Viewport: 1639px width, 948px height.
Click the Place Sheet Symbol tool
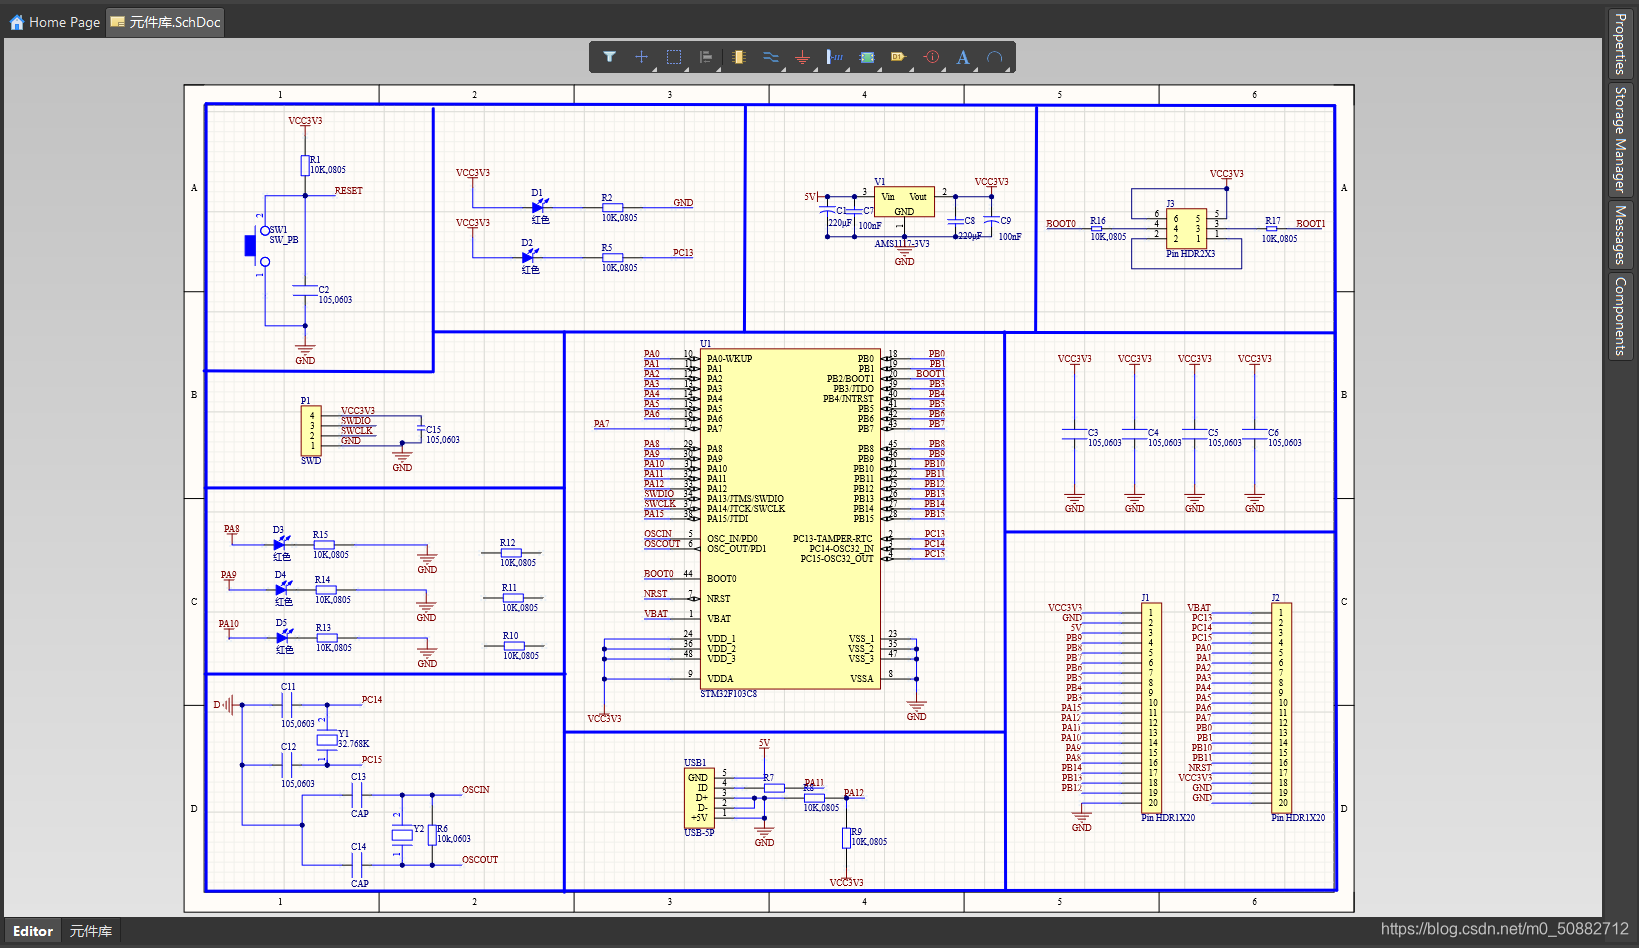866,57
